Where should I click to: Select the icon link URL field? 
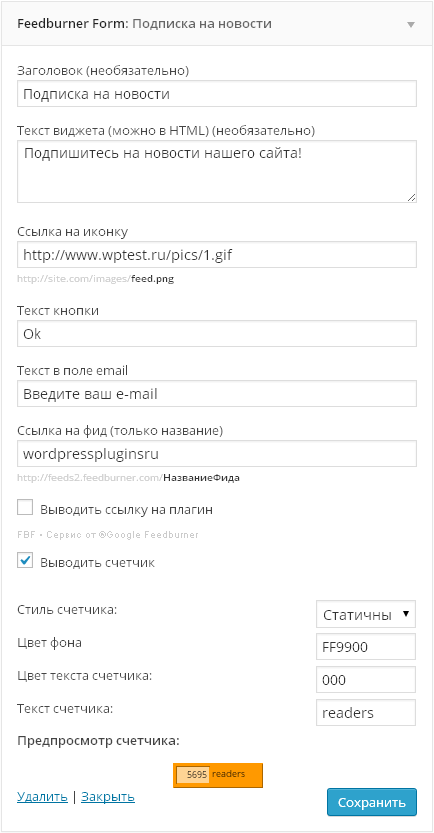coord(217,255)
